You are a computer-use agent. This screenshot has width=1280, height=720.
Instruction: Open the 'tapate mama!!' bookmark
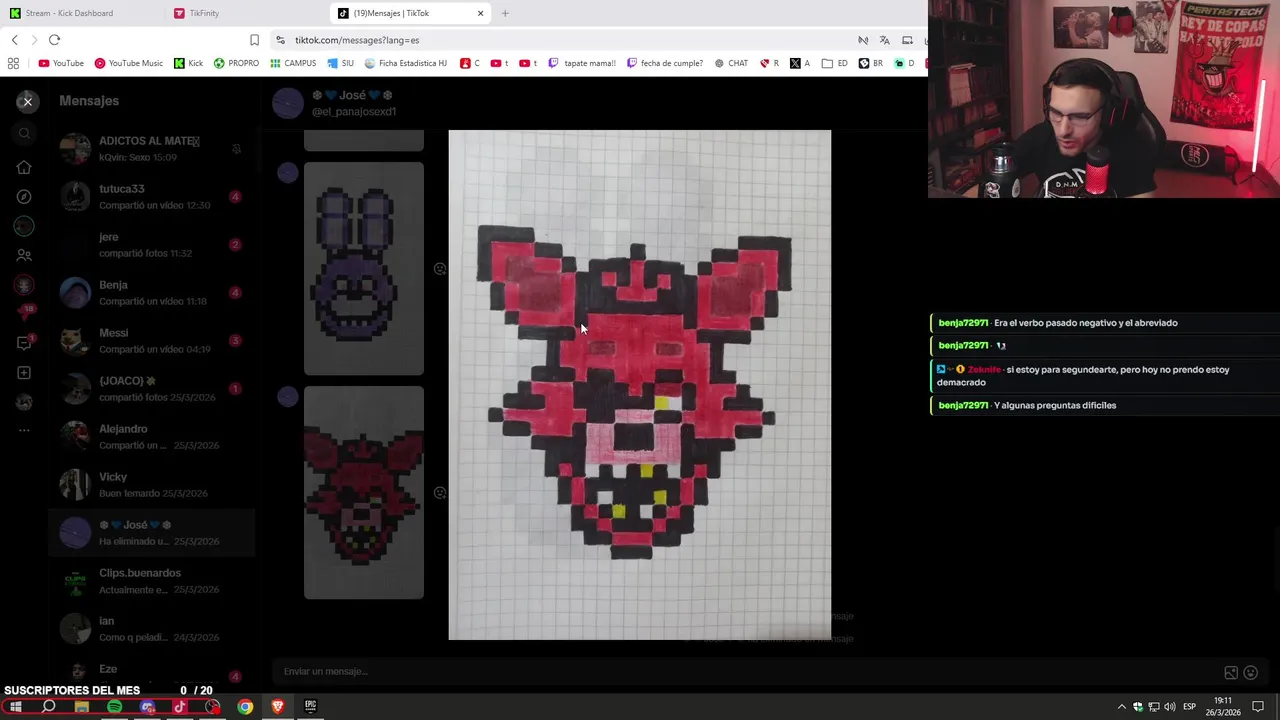pos(582,63)
